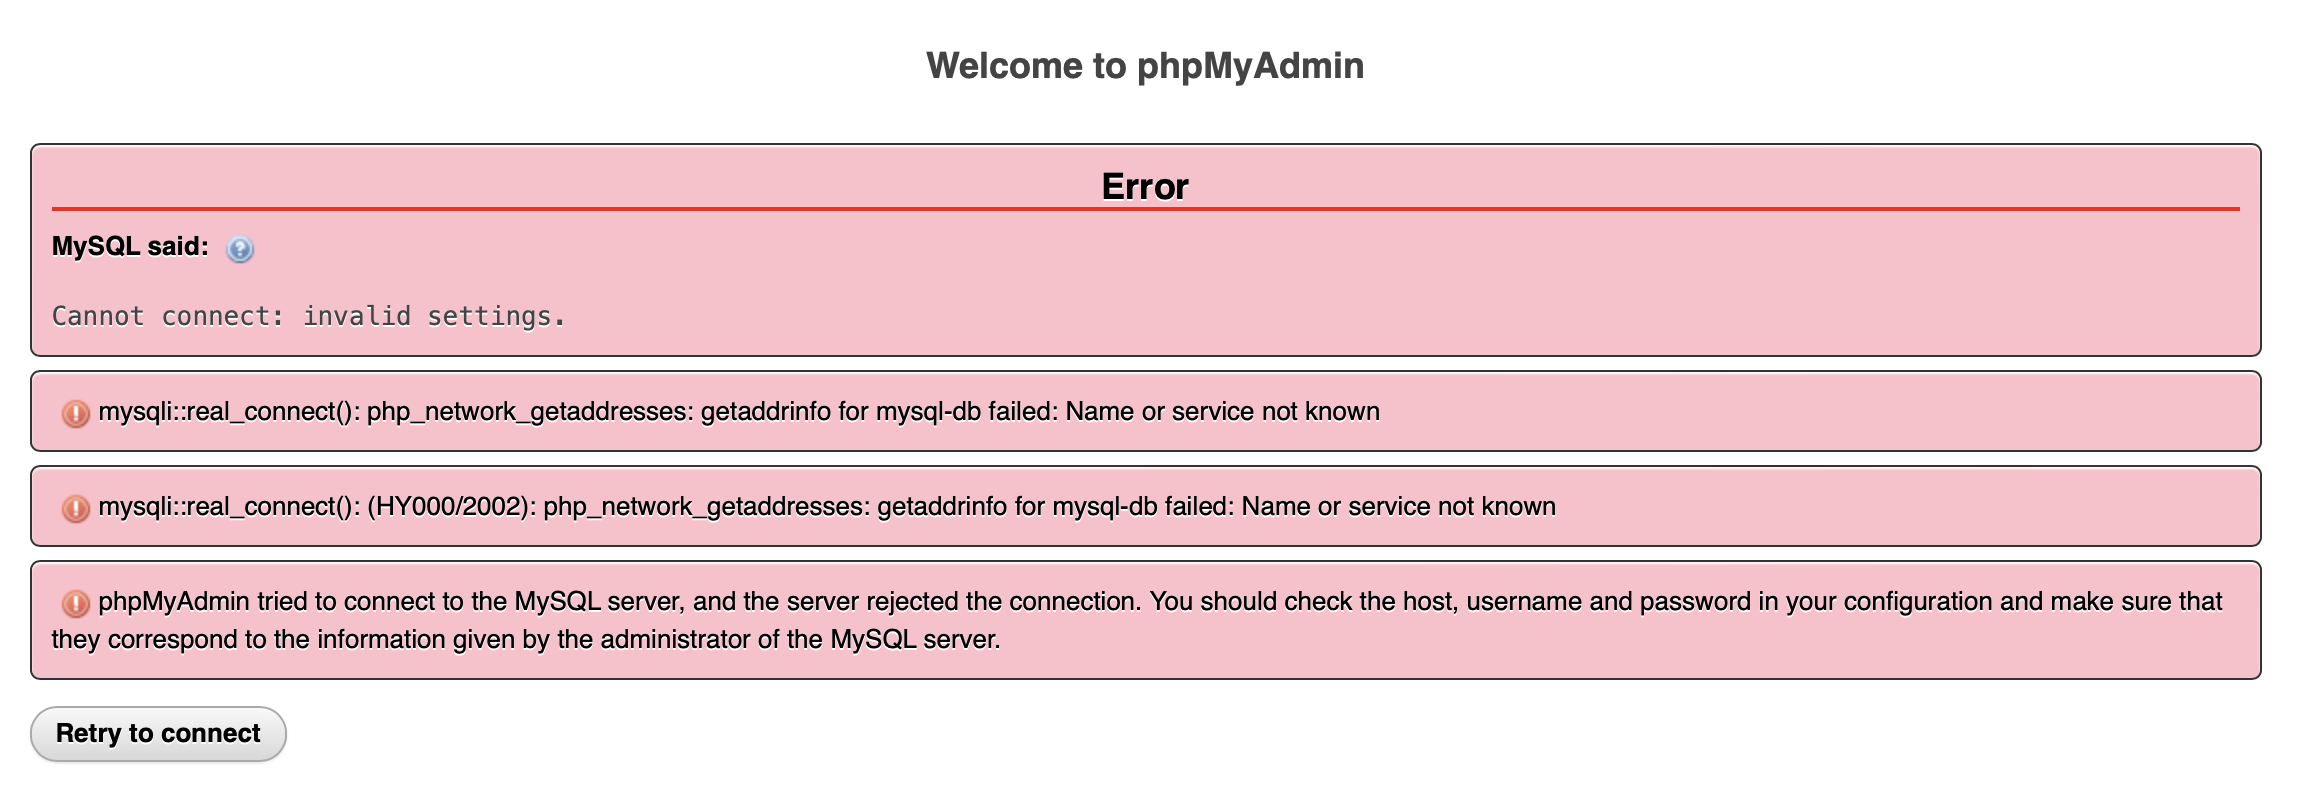Viewport: 2304px width, 796px height.
Task: Click "mysqli::real_connect():" at the start of the first error
Action: point(229,412)
